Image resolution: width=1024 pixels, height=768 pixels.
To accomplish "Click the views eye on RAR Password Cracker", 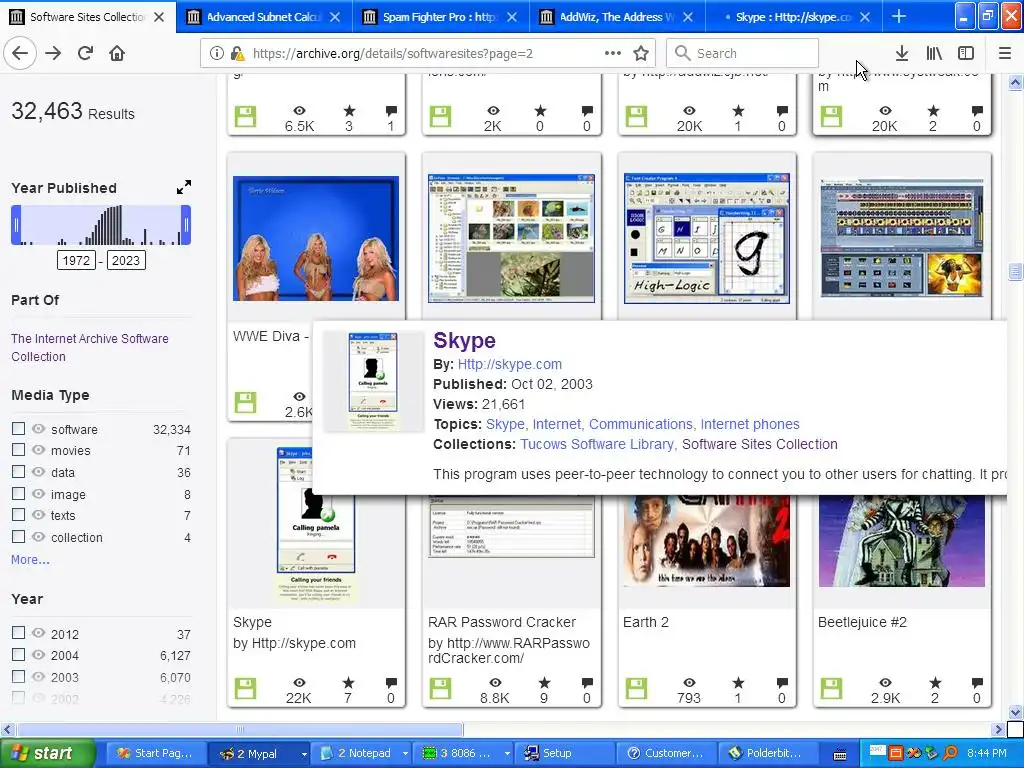I will pos(494,683).
